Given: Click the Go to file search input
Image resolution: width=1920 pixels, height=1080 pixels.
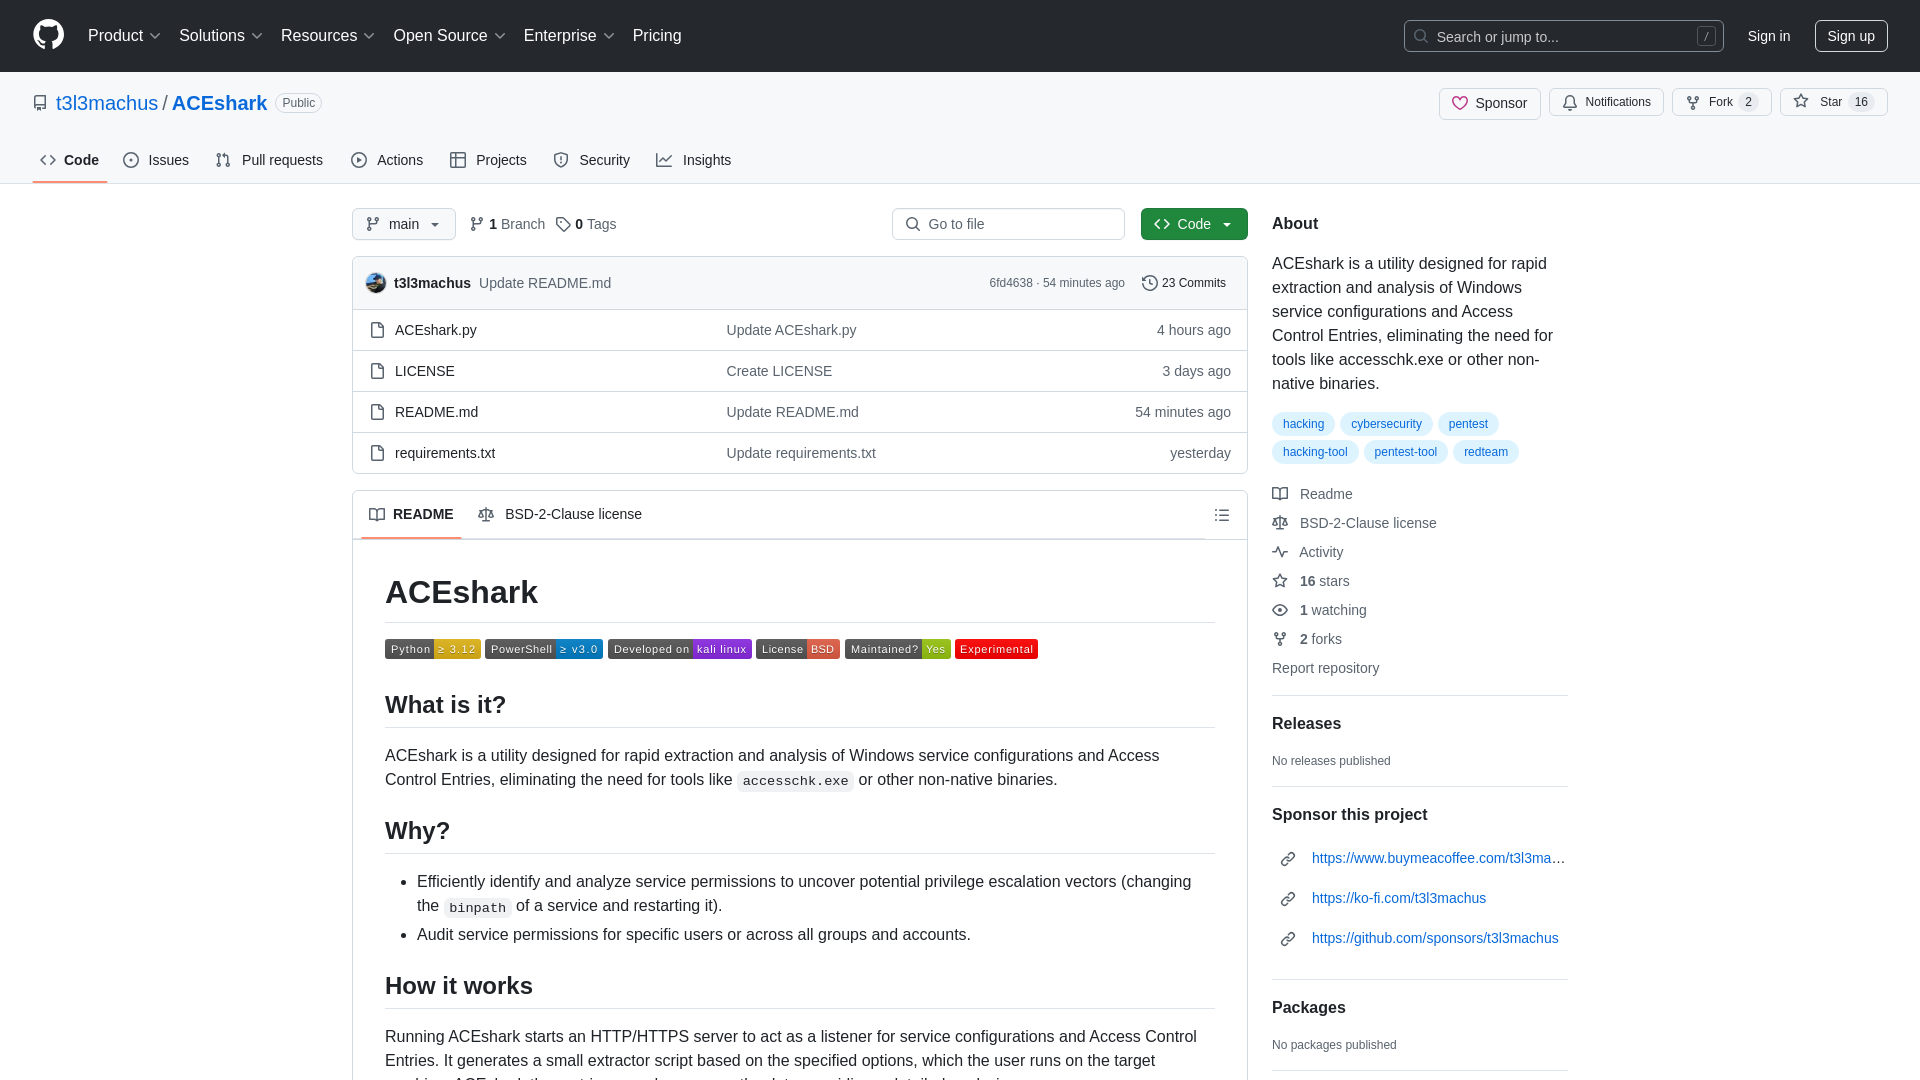Looking at the screenshot, I should [x=1007, y=223].
